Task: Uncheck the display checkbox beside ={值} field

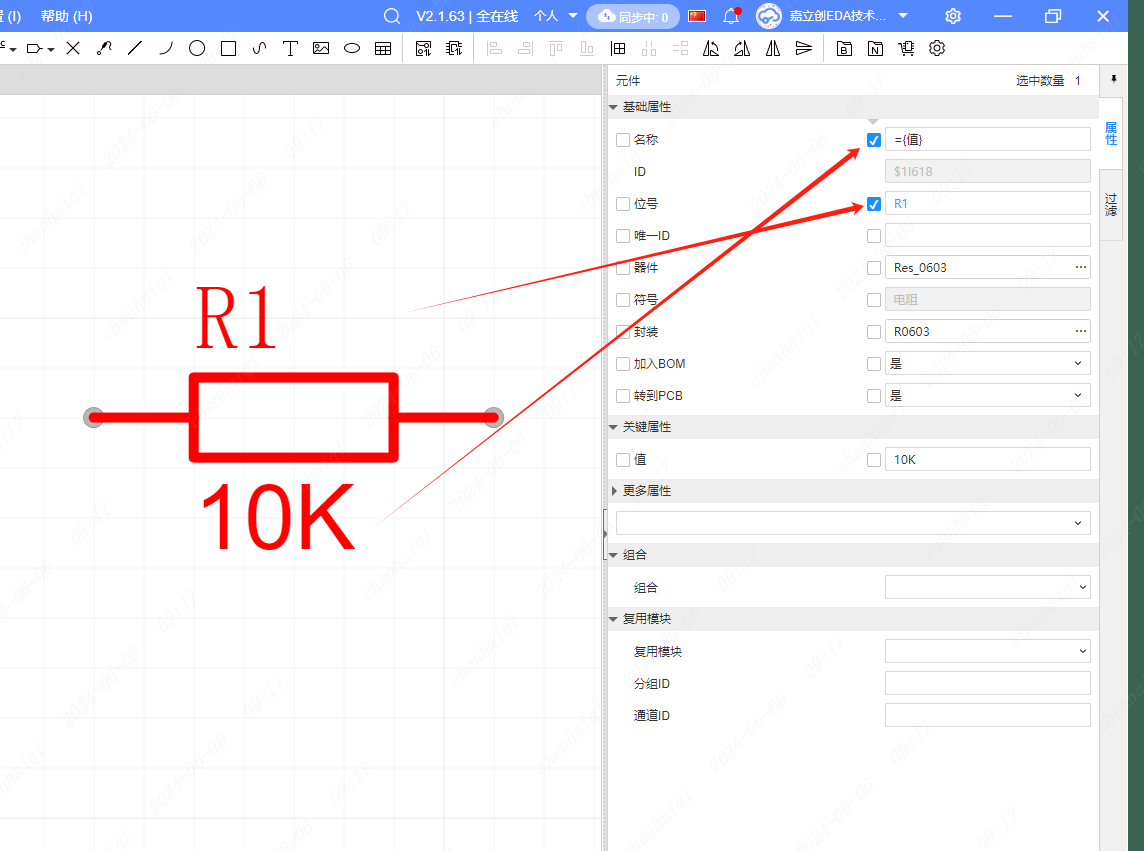Action: point(874,140)
